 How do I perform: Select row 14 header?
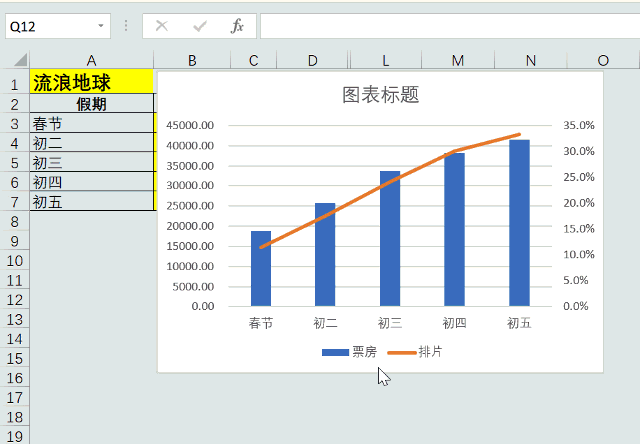tap(15, 339)
